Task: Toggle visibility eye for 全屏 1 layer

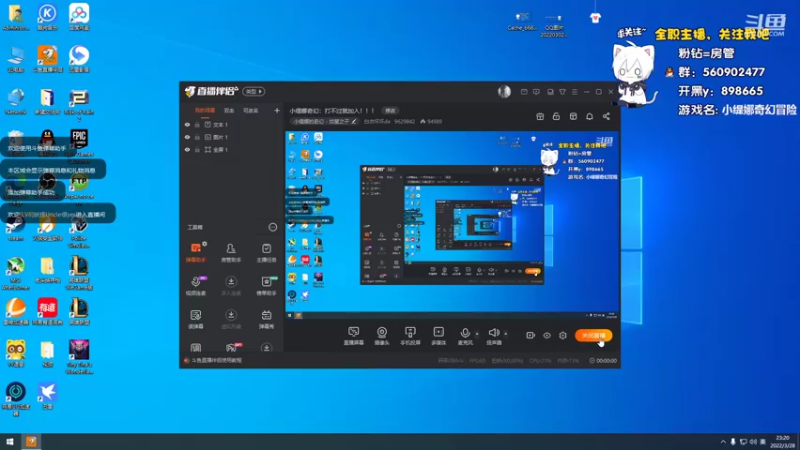Action: click(x=187, y=149)
